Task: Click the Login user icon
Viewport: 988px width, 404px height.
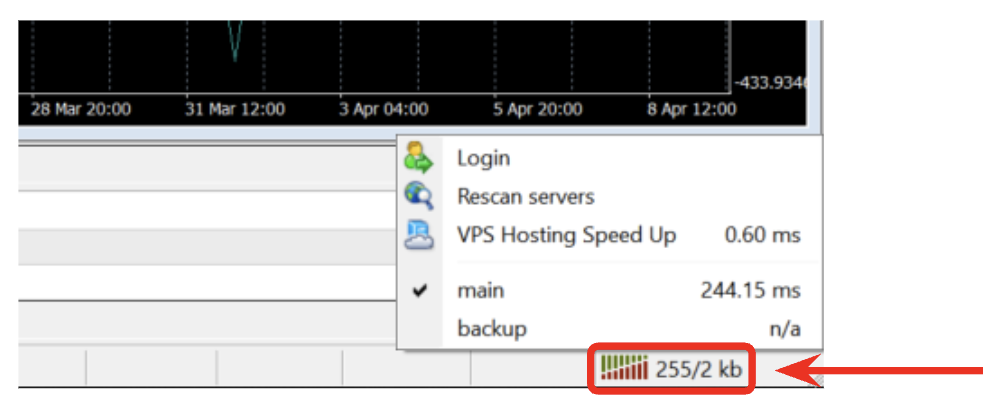Action: pos(418,158)
